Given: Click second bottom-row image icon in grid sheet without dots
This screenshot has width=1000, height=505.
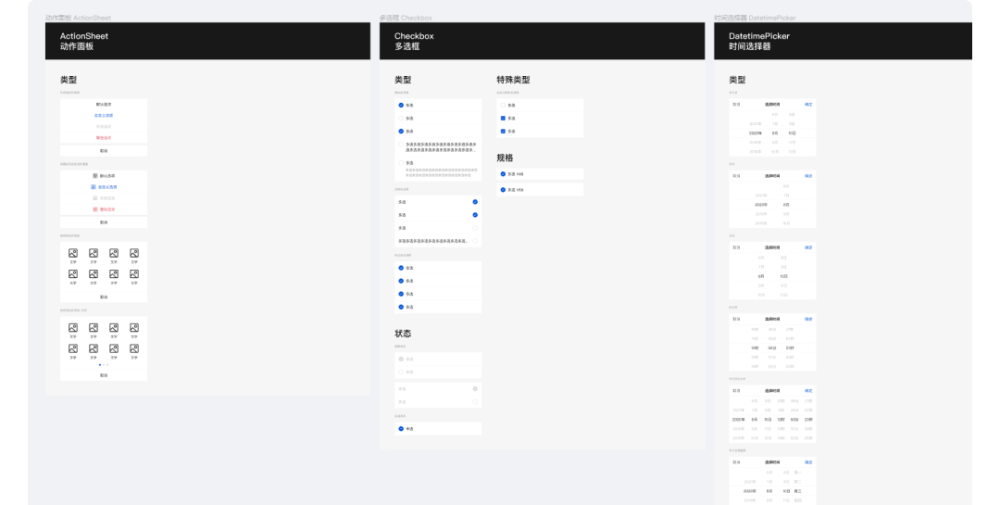Looking at the screenshot, I should (x=93, y=274).
